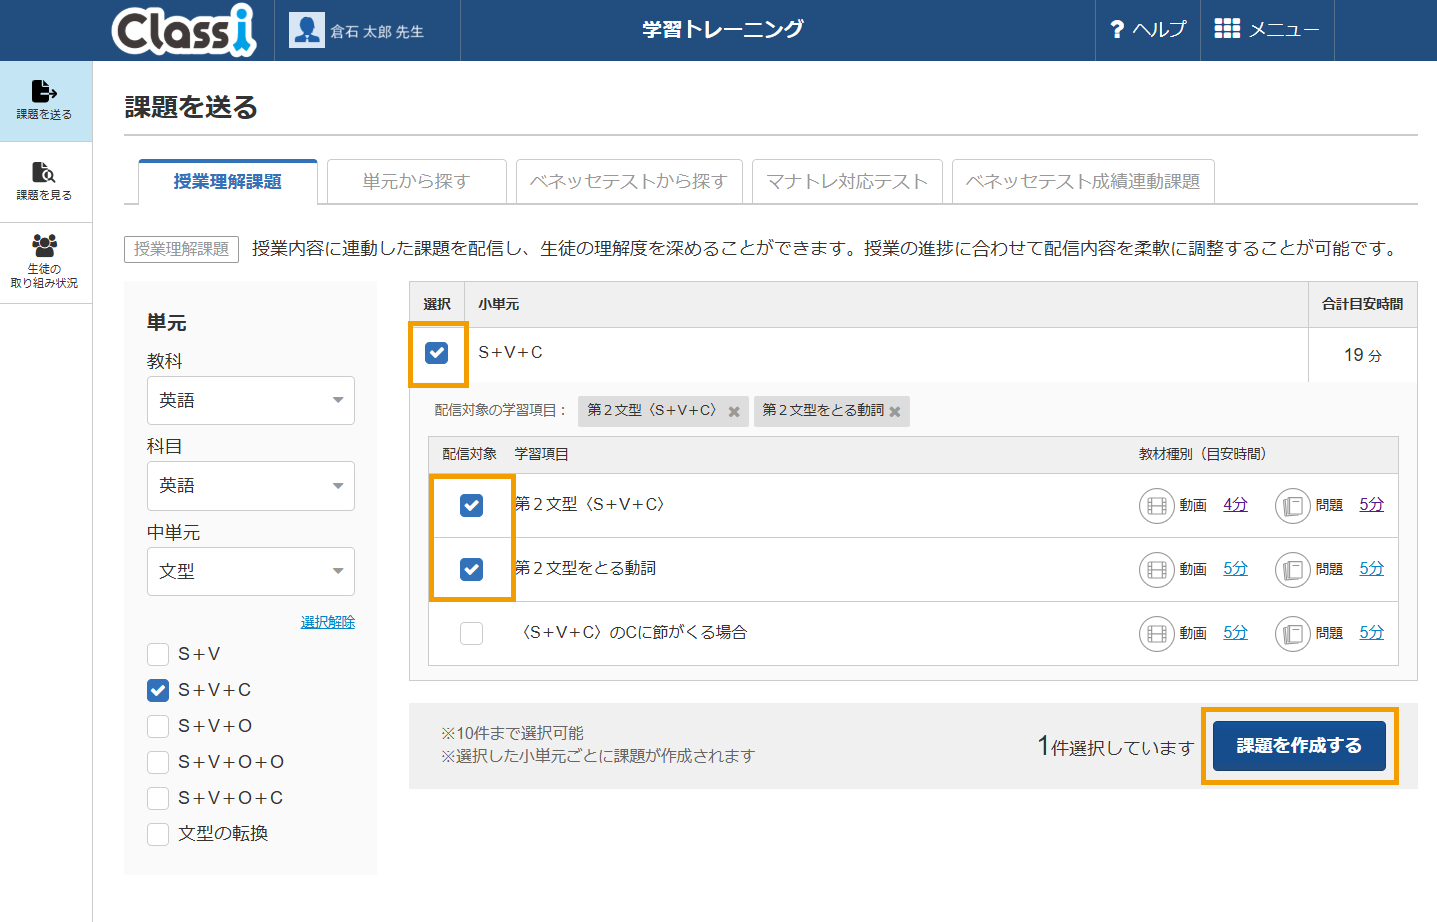
Task: Open 5分 problem link for 第2文型〈S+V+C〉
Action: tap(1371, 505)
